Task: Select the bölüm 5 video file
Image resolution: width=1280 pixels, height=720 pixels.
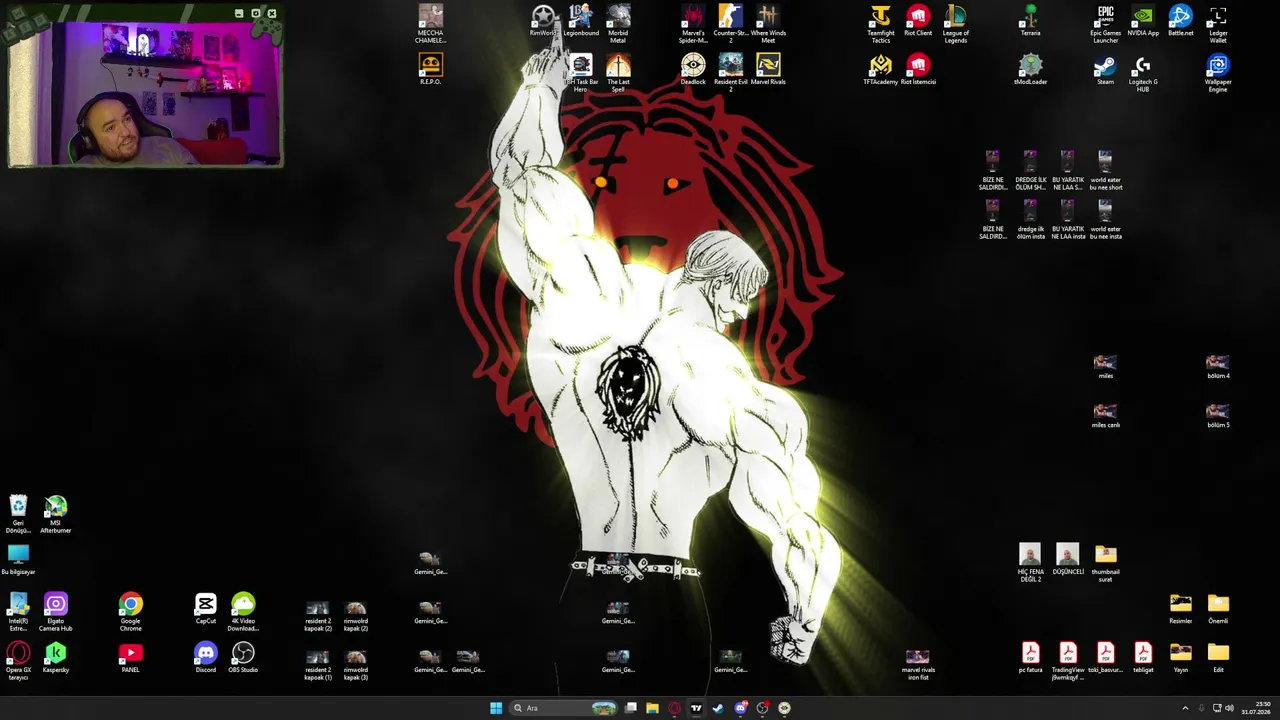Action: pos(1218,416)
